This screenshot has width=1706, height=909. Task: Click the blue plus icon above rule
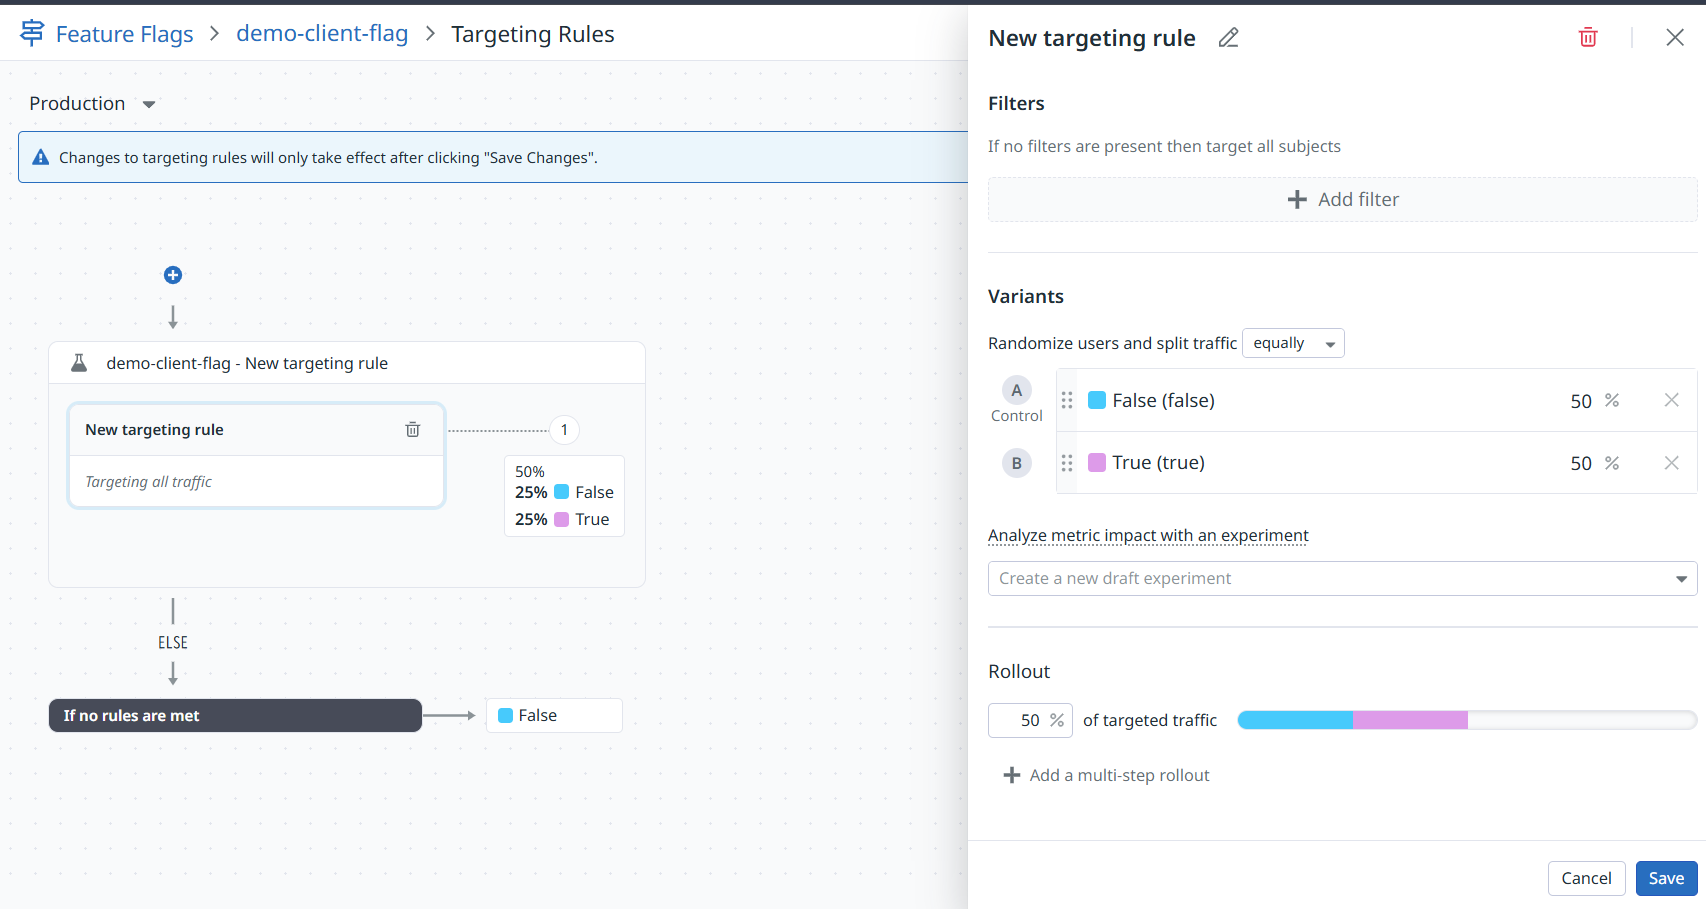[x=173, y=275]
